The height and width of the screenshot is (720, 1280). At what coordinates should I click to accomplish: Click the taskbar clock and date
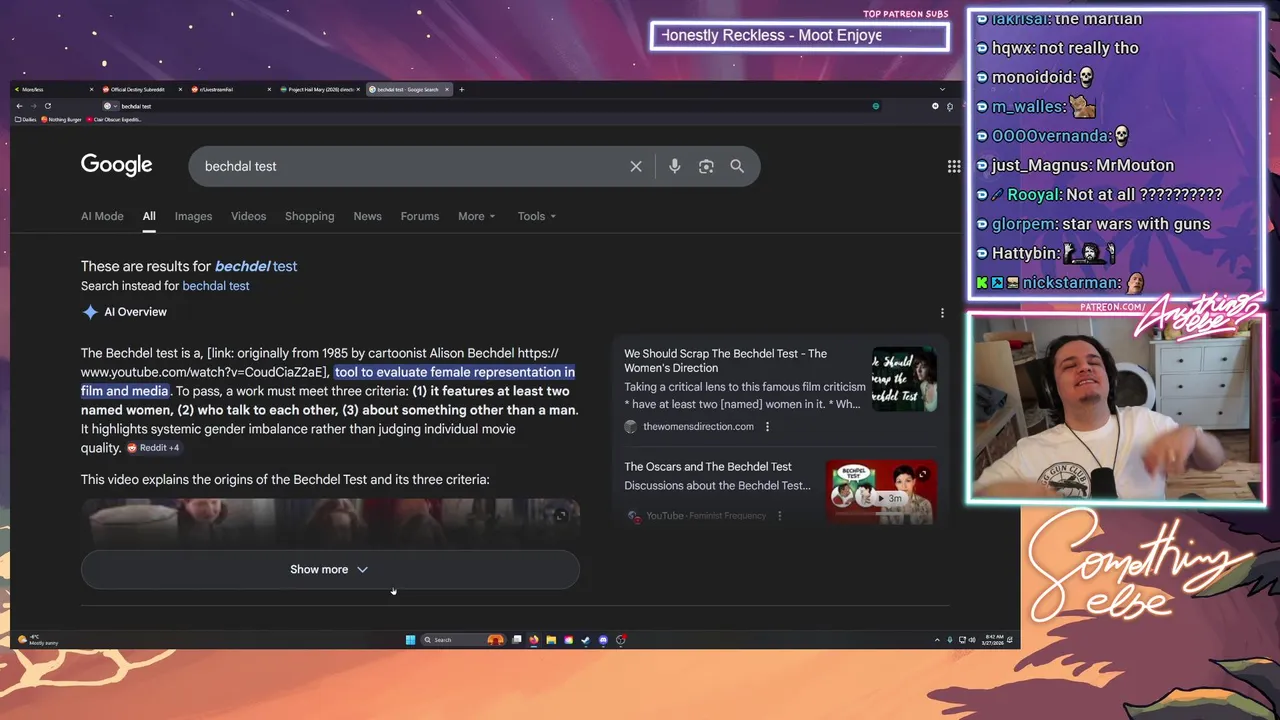click(995, 640)
